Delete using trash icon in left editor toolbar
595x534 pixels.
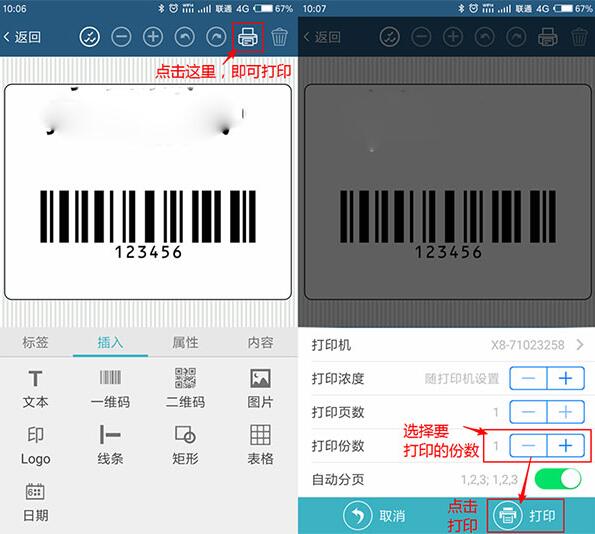[x=279, y=37]
